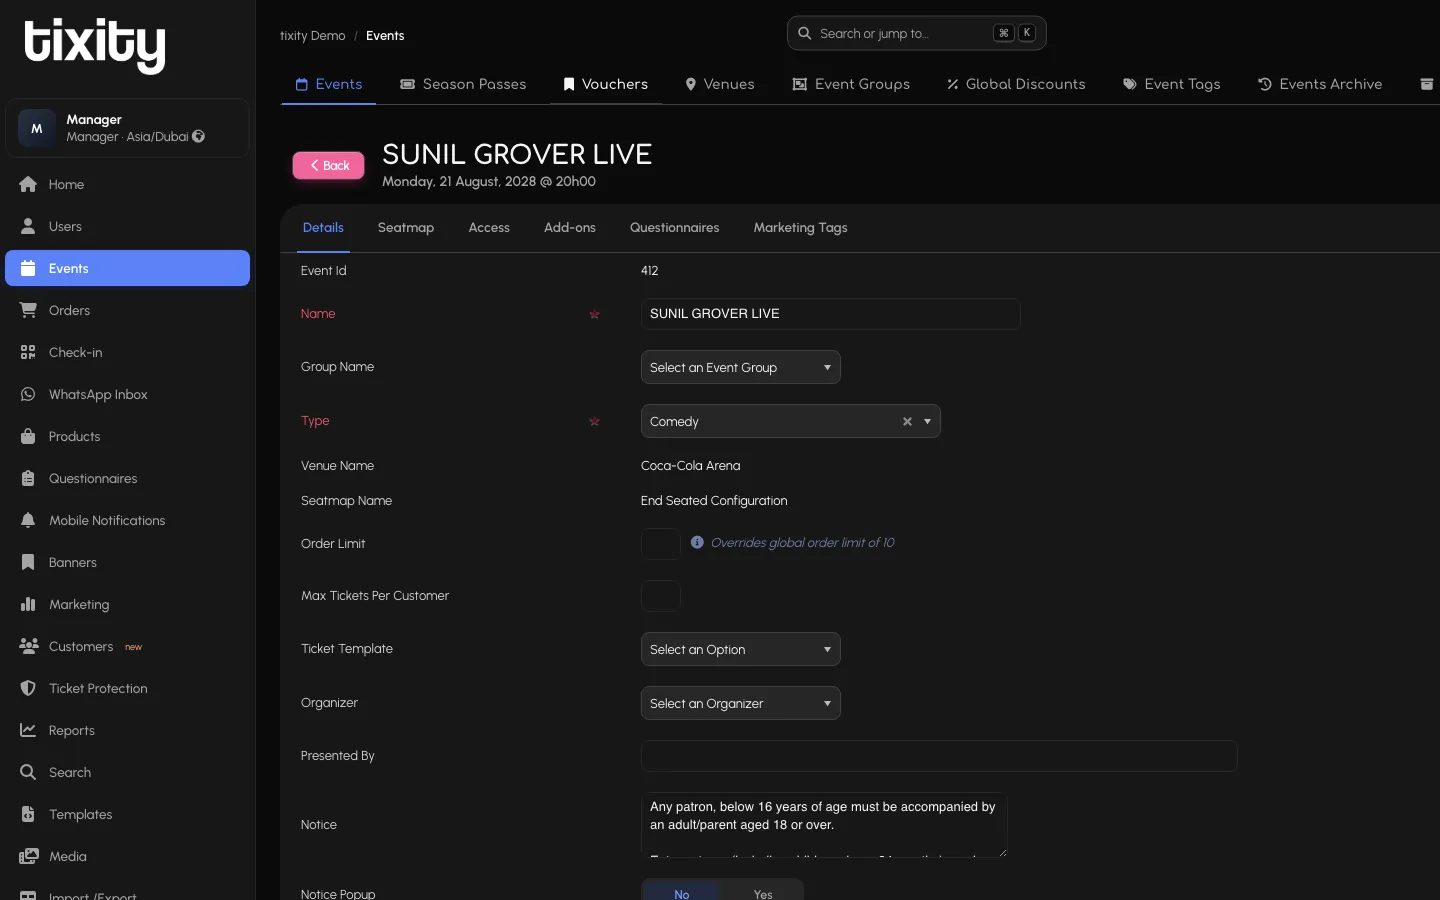This screenshot has width=1440, height=900.
Task: Click the Questionnaires clipboard icon
Action: [28, 478]
